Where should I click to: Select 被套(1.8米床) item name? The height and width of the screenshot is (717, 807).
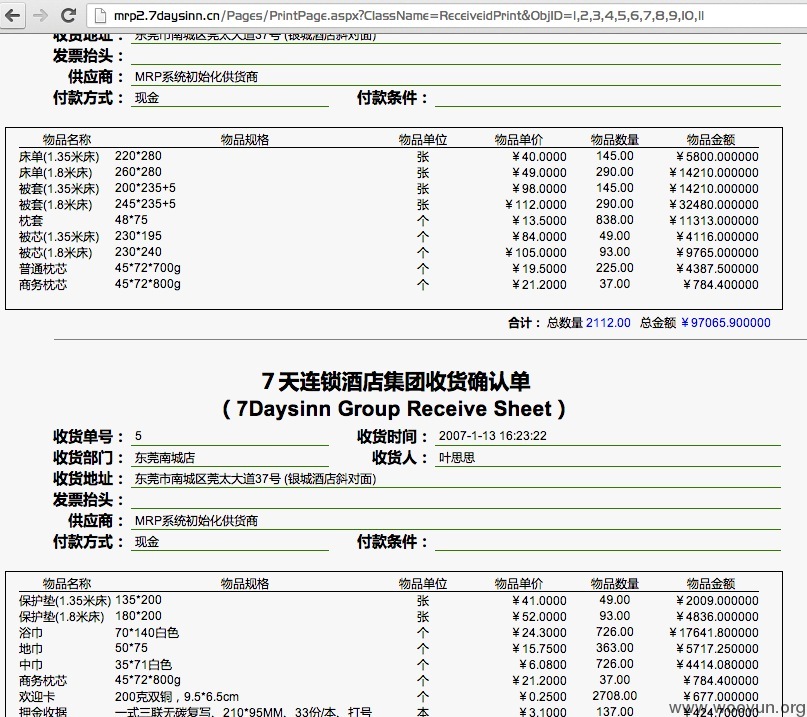click(56, 204)
